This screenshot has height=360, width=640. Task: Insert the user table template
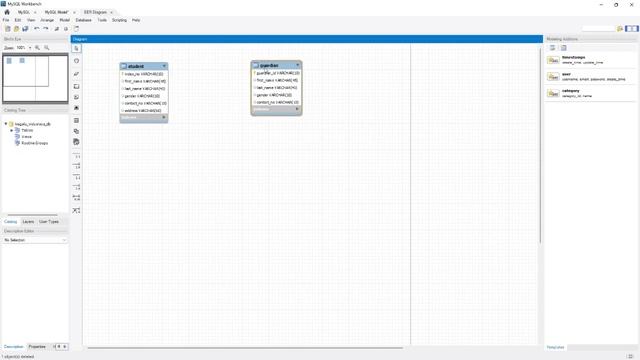point(591,77)
